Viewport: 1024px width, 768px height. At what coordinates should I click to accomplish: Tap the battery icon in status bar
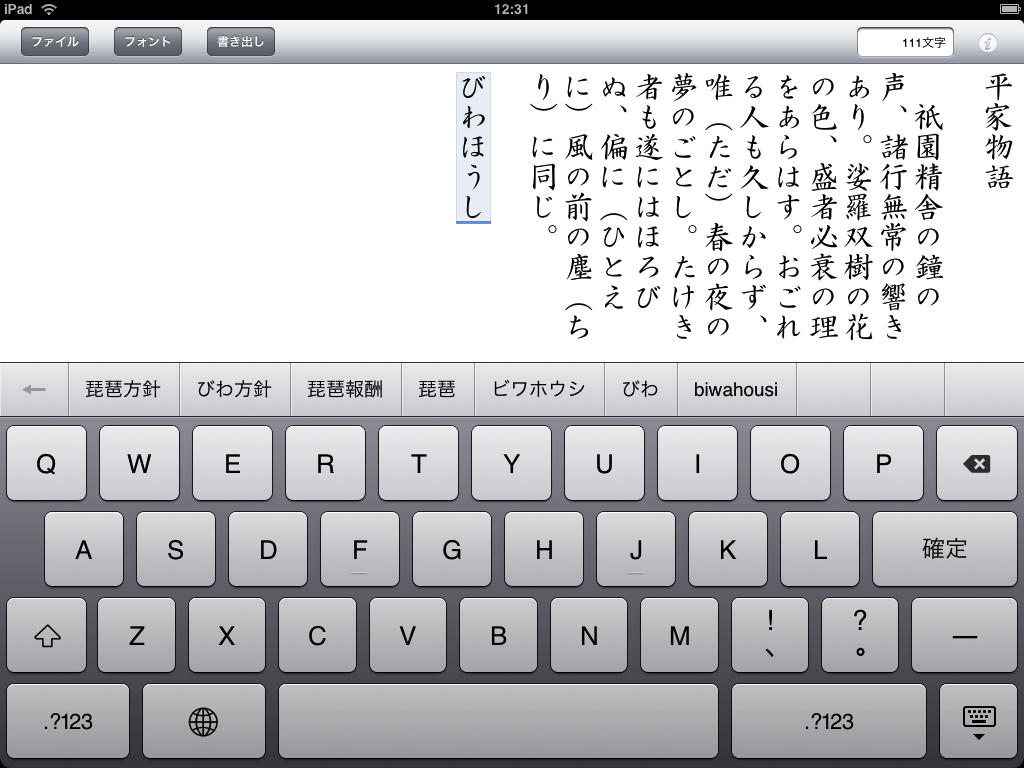point(1010,8)
